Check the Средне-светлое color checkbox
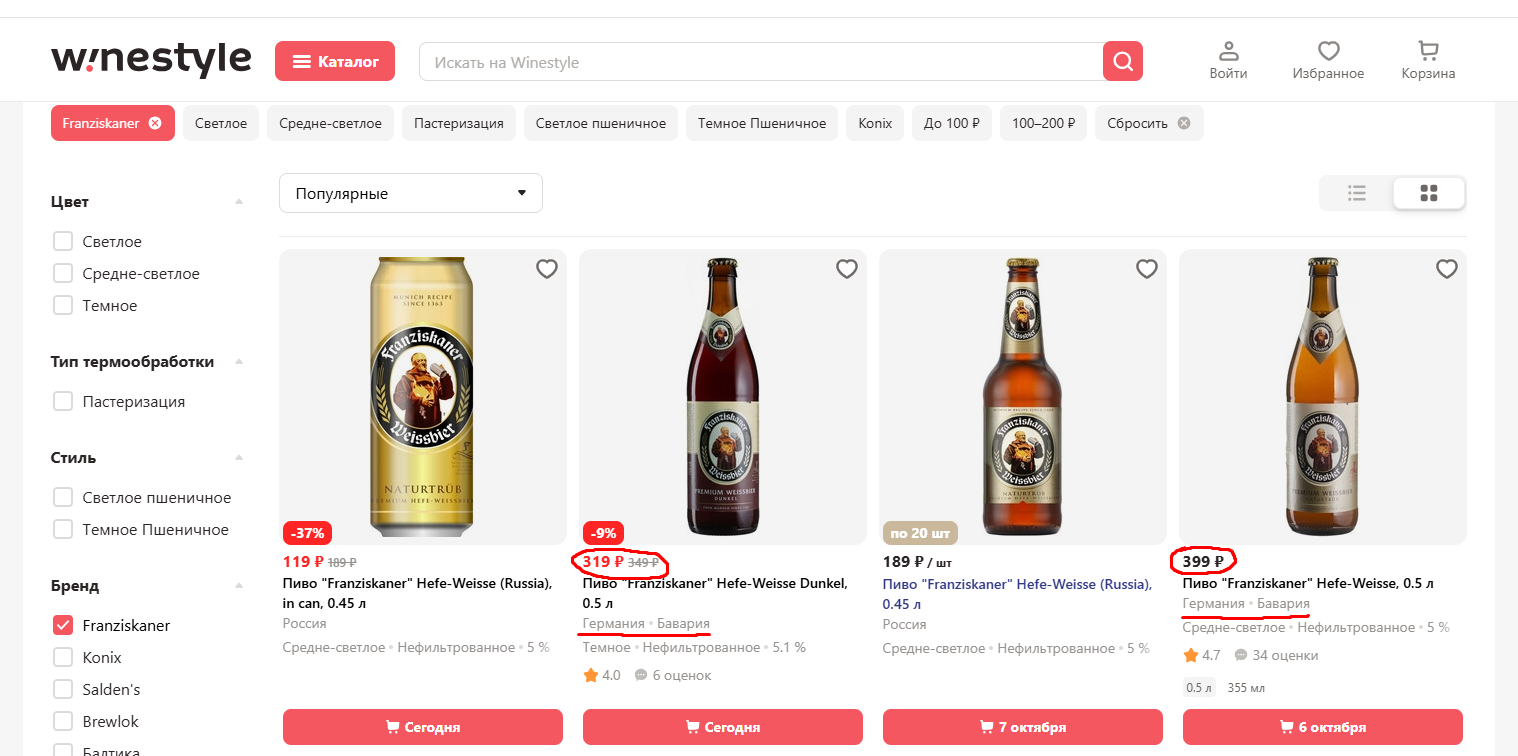Viewport: 1518px width, 756px height. pyautogui.click(x=63, y=273)
